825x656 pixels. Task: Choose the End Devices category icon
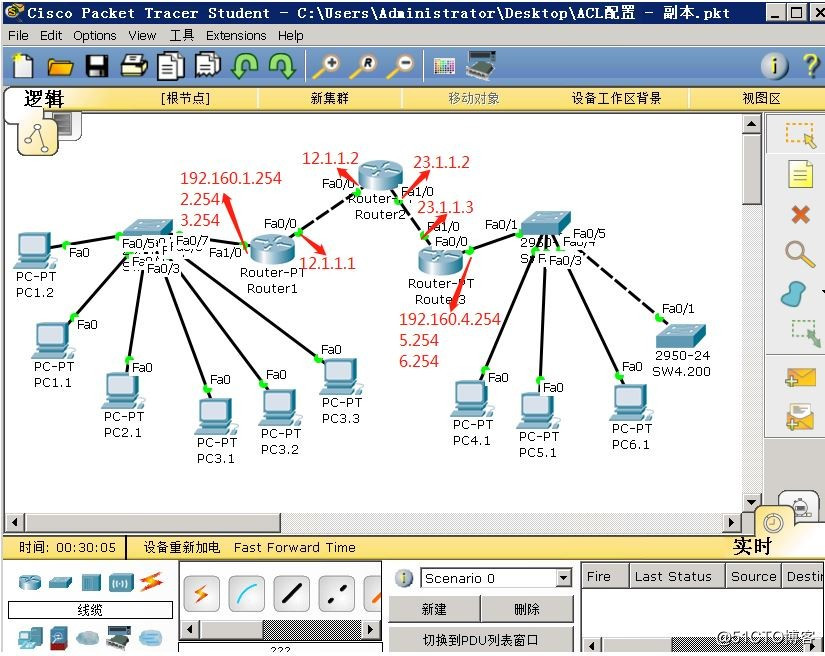pyautogui.click(x=31, y=638)
